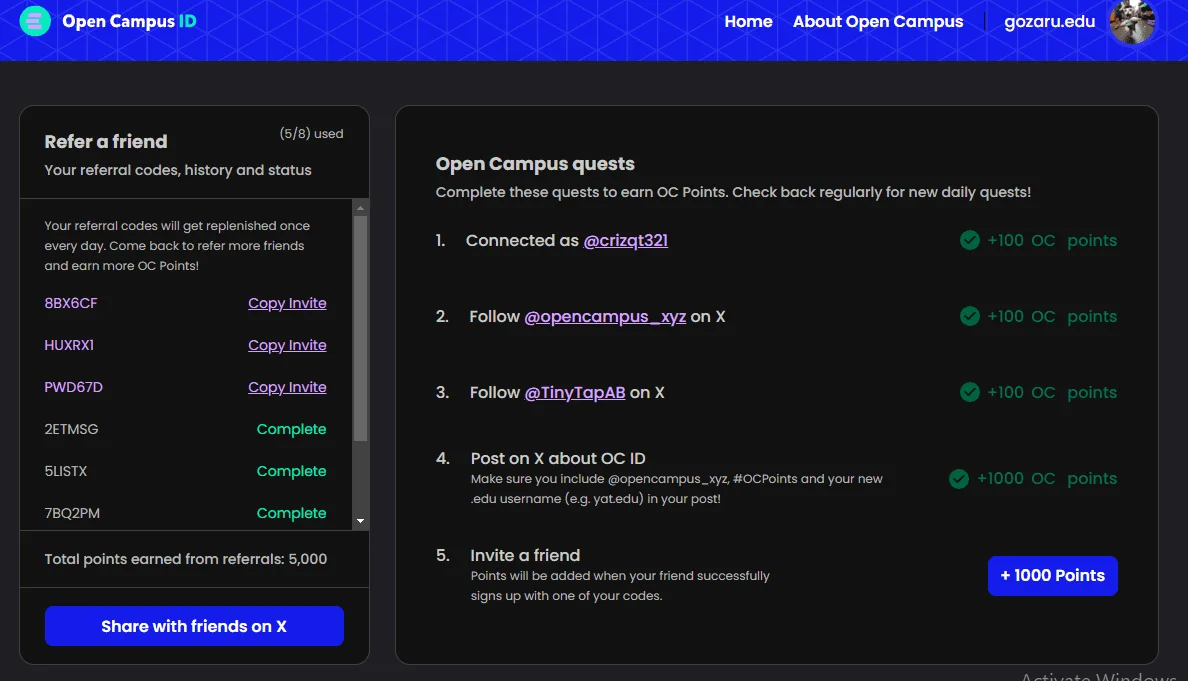Click +100 OC points for @opencampus_xyz quest
1188x681 pixels.
[1052, 316]
